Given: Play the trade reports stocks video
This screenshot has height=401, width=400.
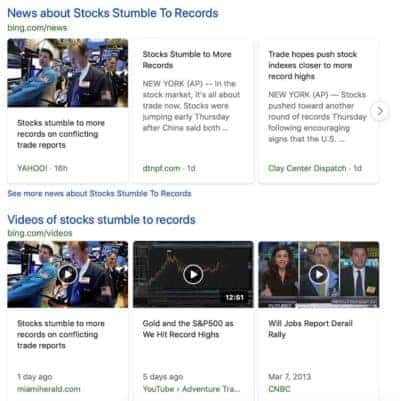Looking at the screenshot, I should [x=68, y=274].
